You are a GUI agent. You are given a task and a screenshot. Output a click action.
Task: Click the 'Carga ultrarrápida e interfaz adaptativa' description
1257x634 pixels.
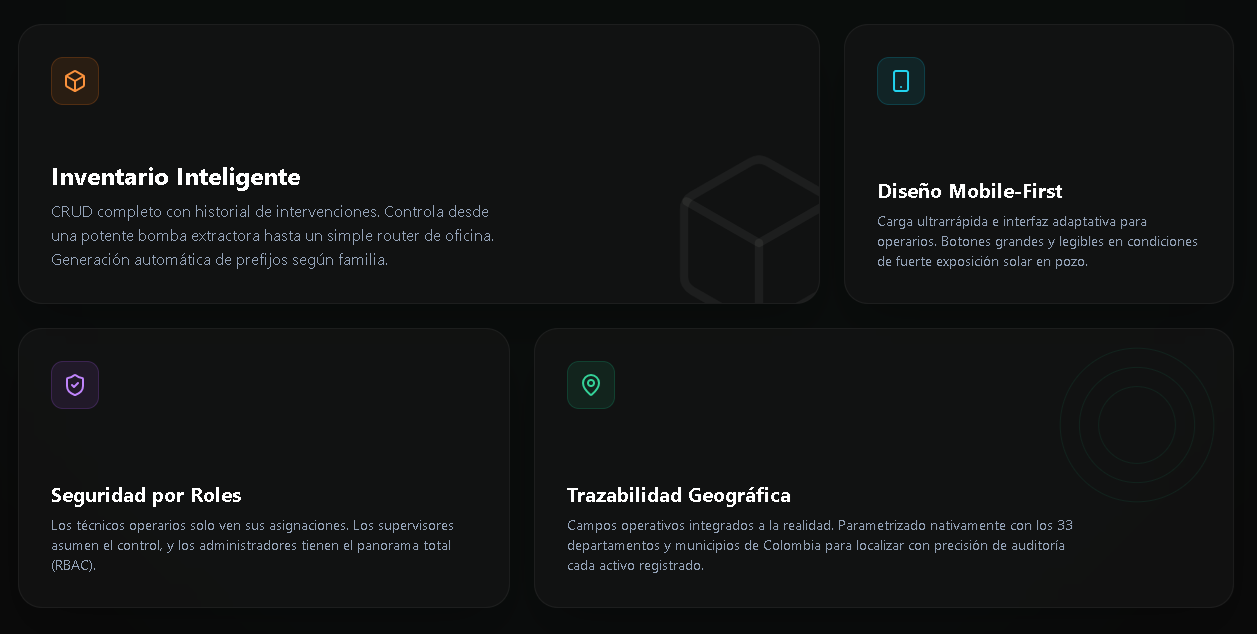1037,241
